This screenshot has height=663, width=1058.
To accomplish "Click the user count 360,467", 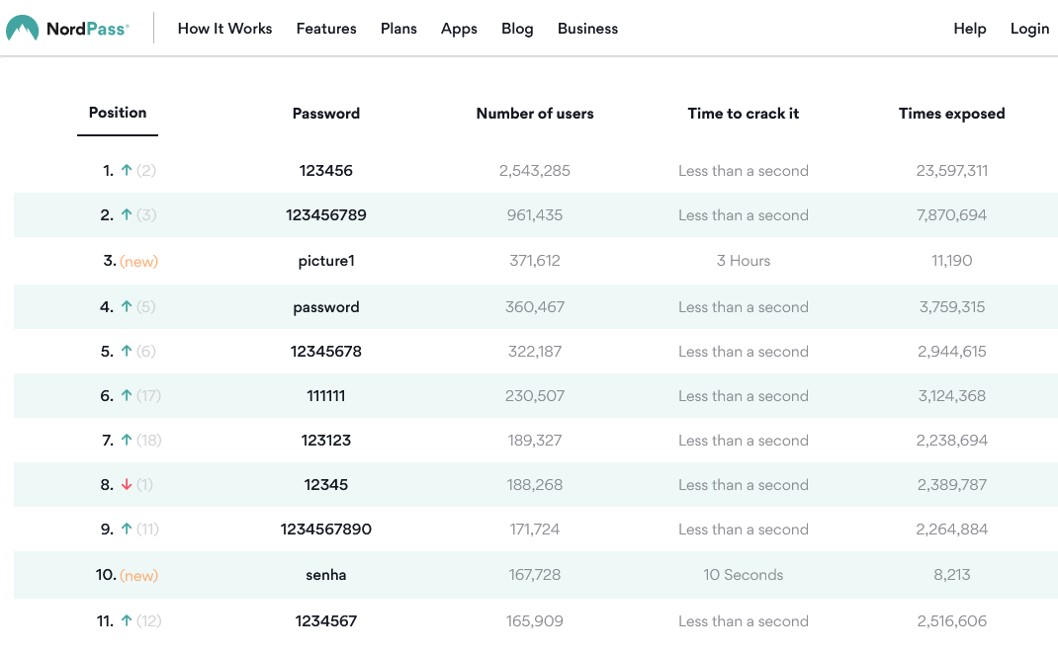I will 534,308.
